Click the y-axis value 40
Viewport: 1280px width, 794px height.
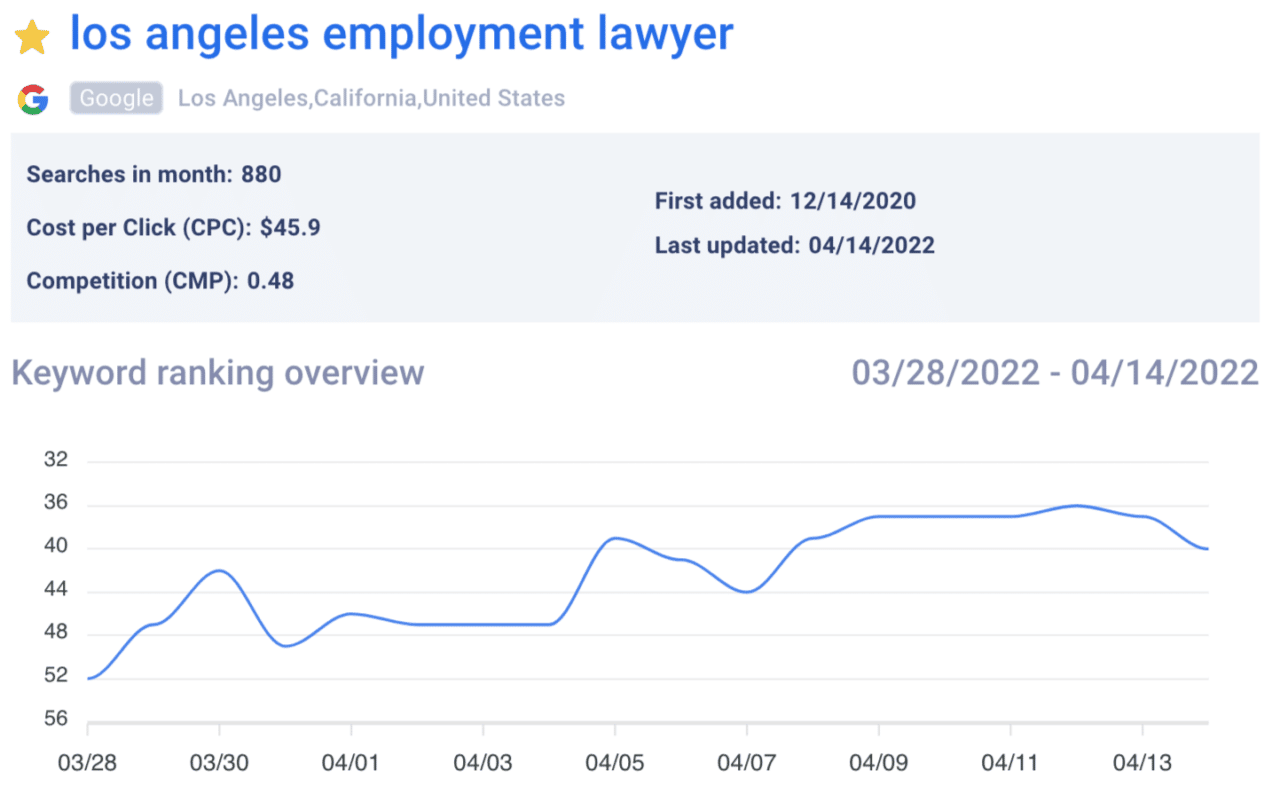click(x=57, y=547)
